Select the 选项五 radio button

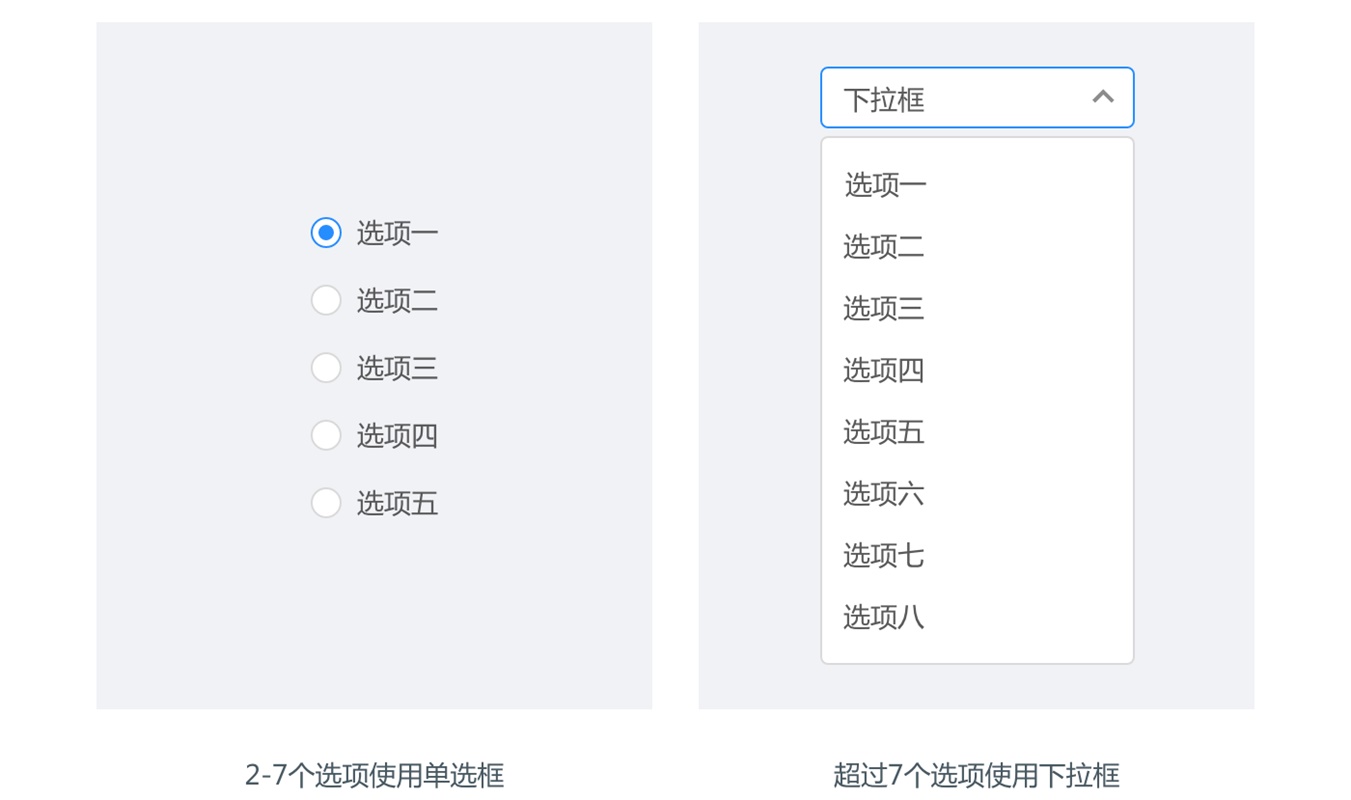pyautogui.click(x=326, y=503)
